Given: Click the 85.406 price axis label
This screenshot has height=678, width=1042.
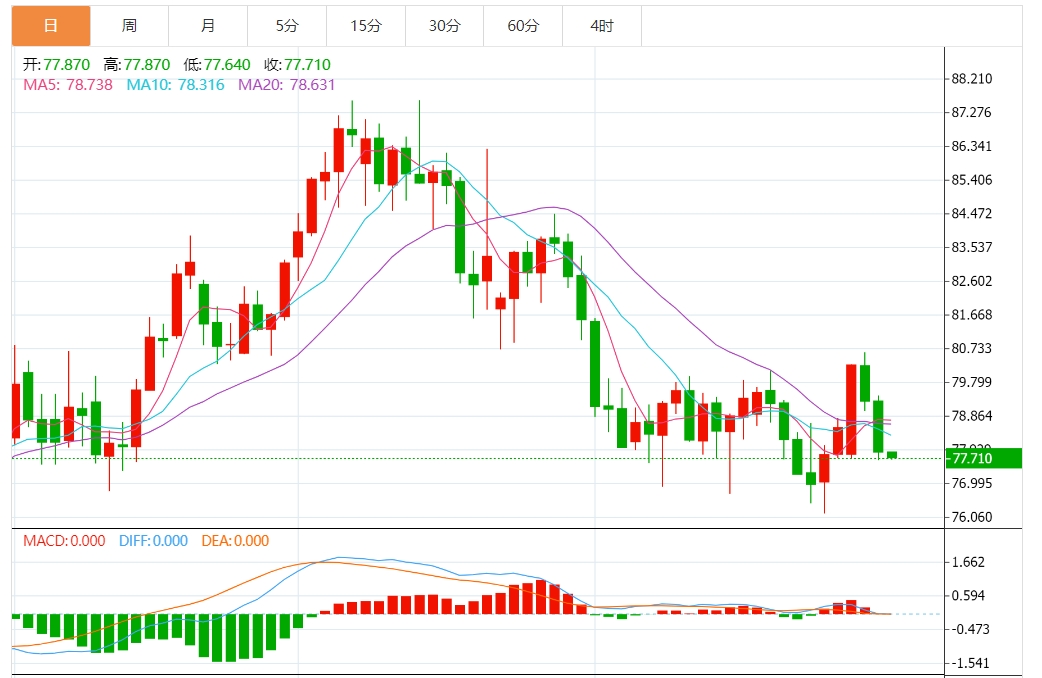Looking at the screenshot, I should point(972,180).
